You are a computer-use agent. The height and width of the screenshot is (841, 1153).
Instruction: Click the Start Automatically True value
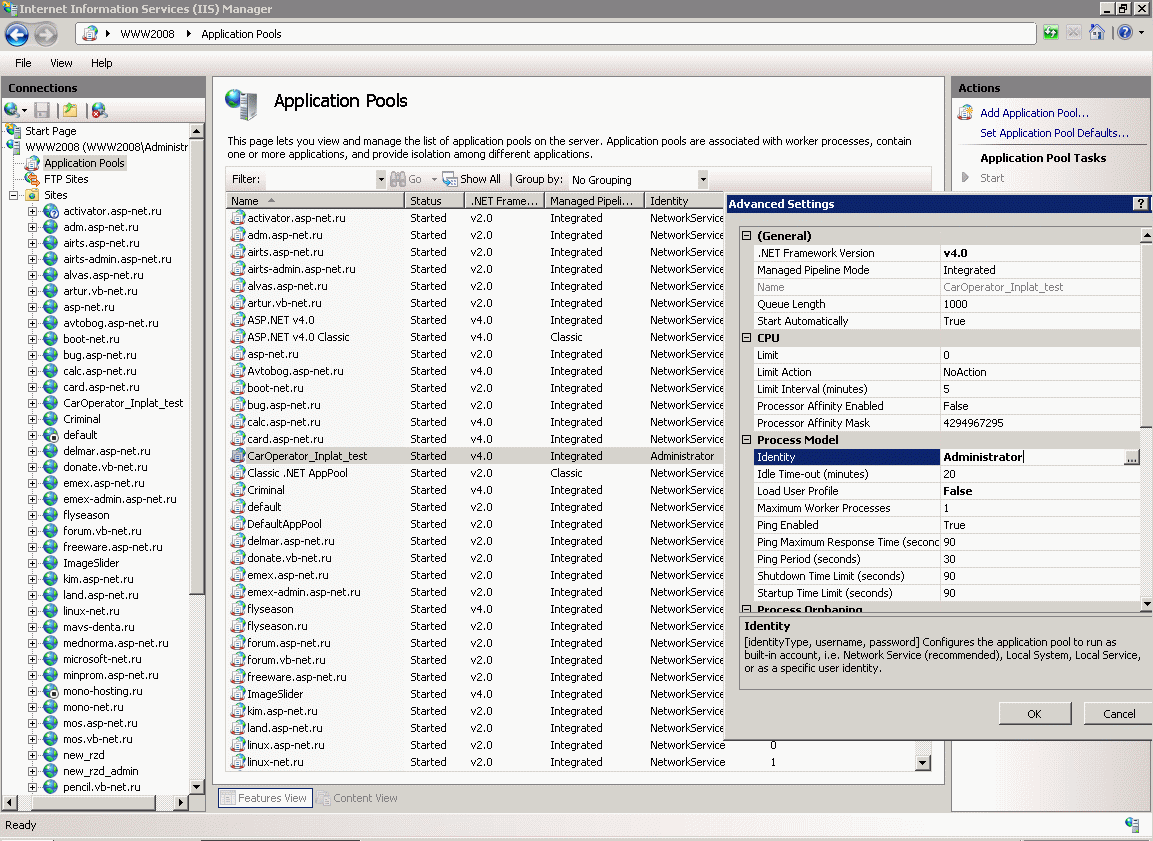point(1040,321)
